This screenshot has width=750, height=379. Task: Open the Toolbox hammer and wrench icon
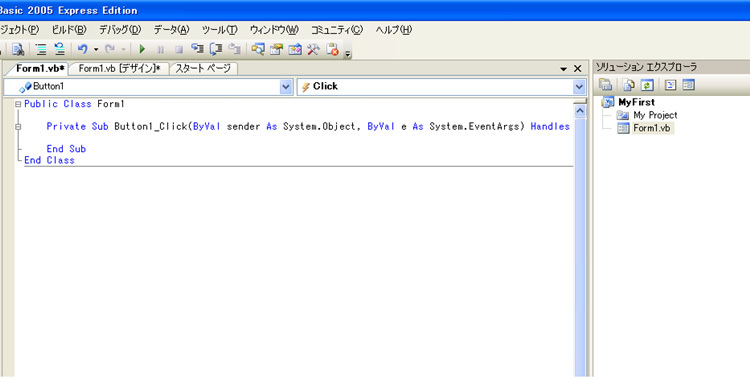click(x=313, y=49)
